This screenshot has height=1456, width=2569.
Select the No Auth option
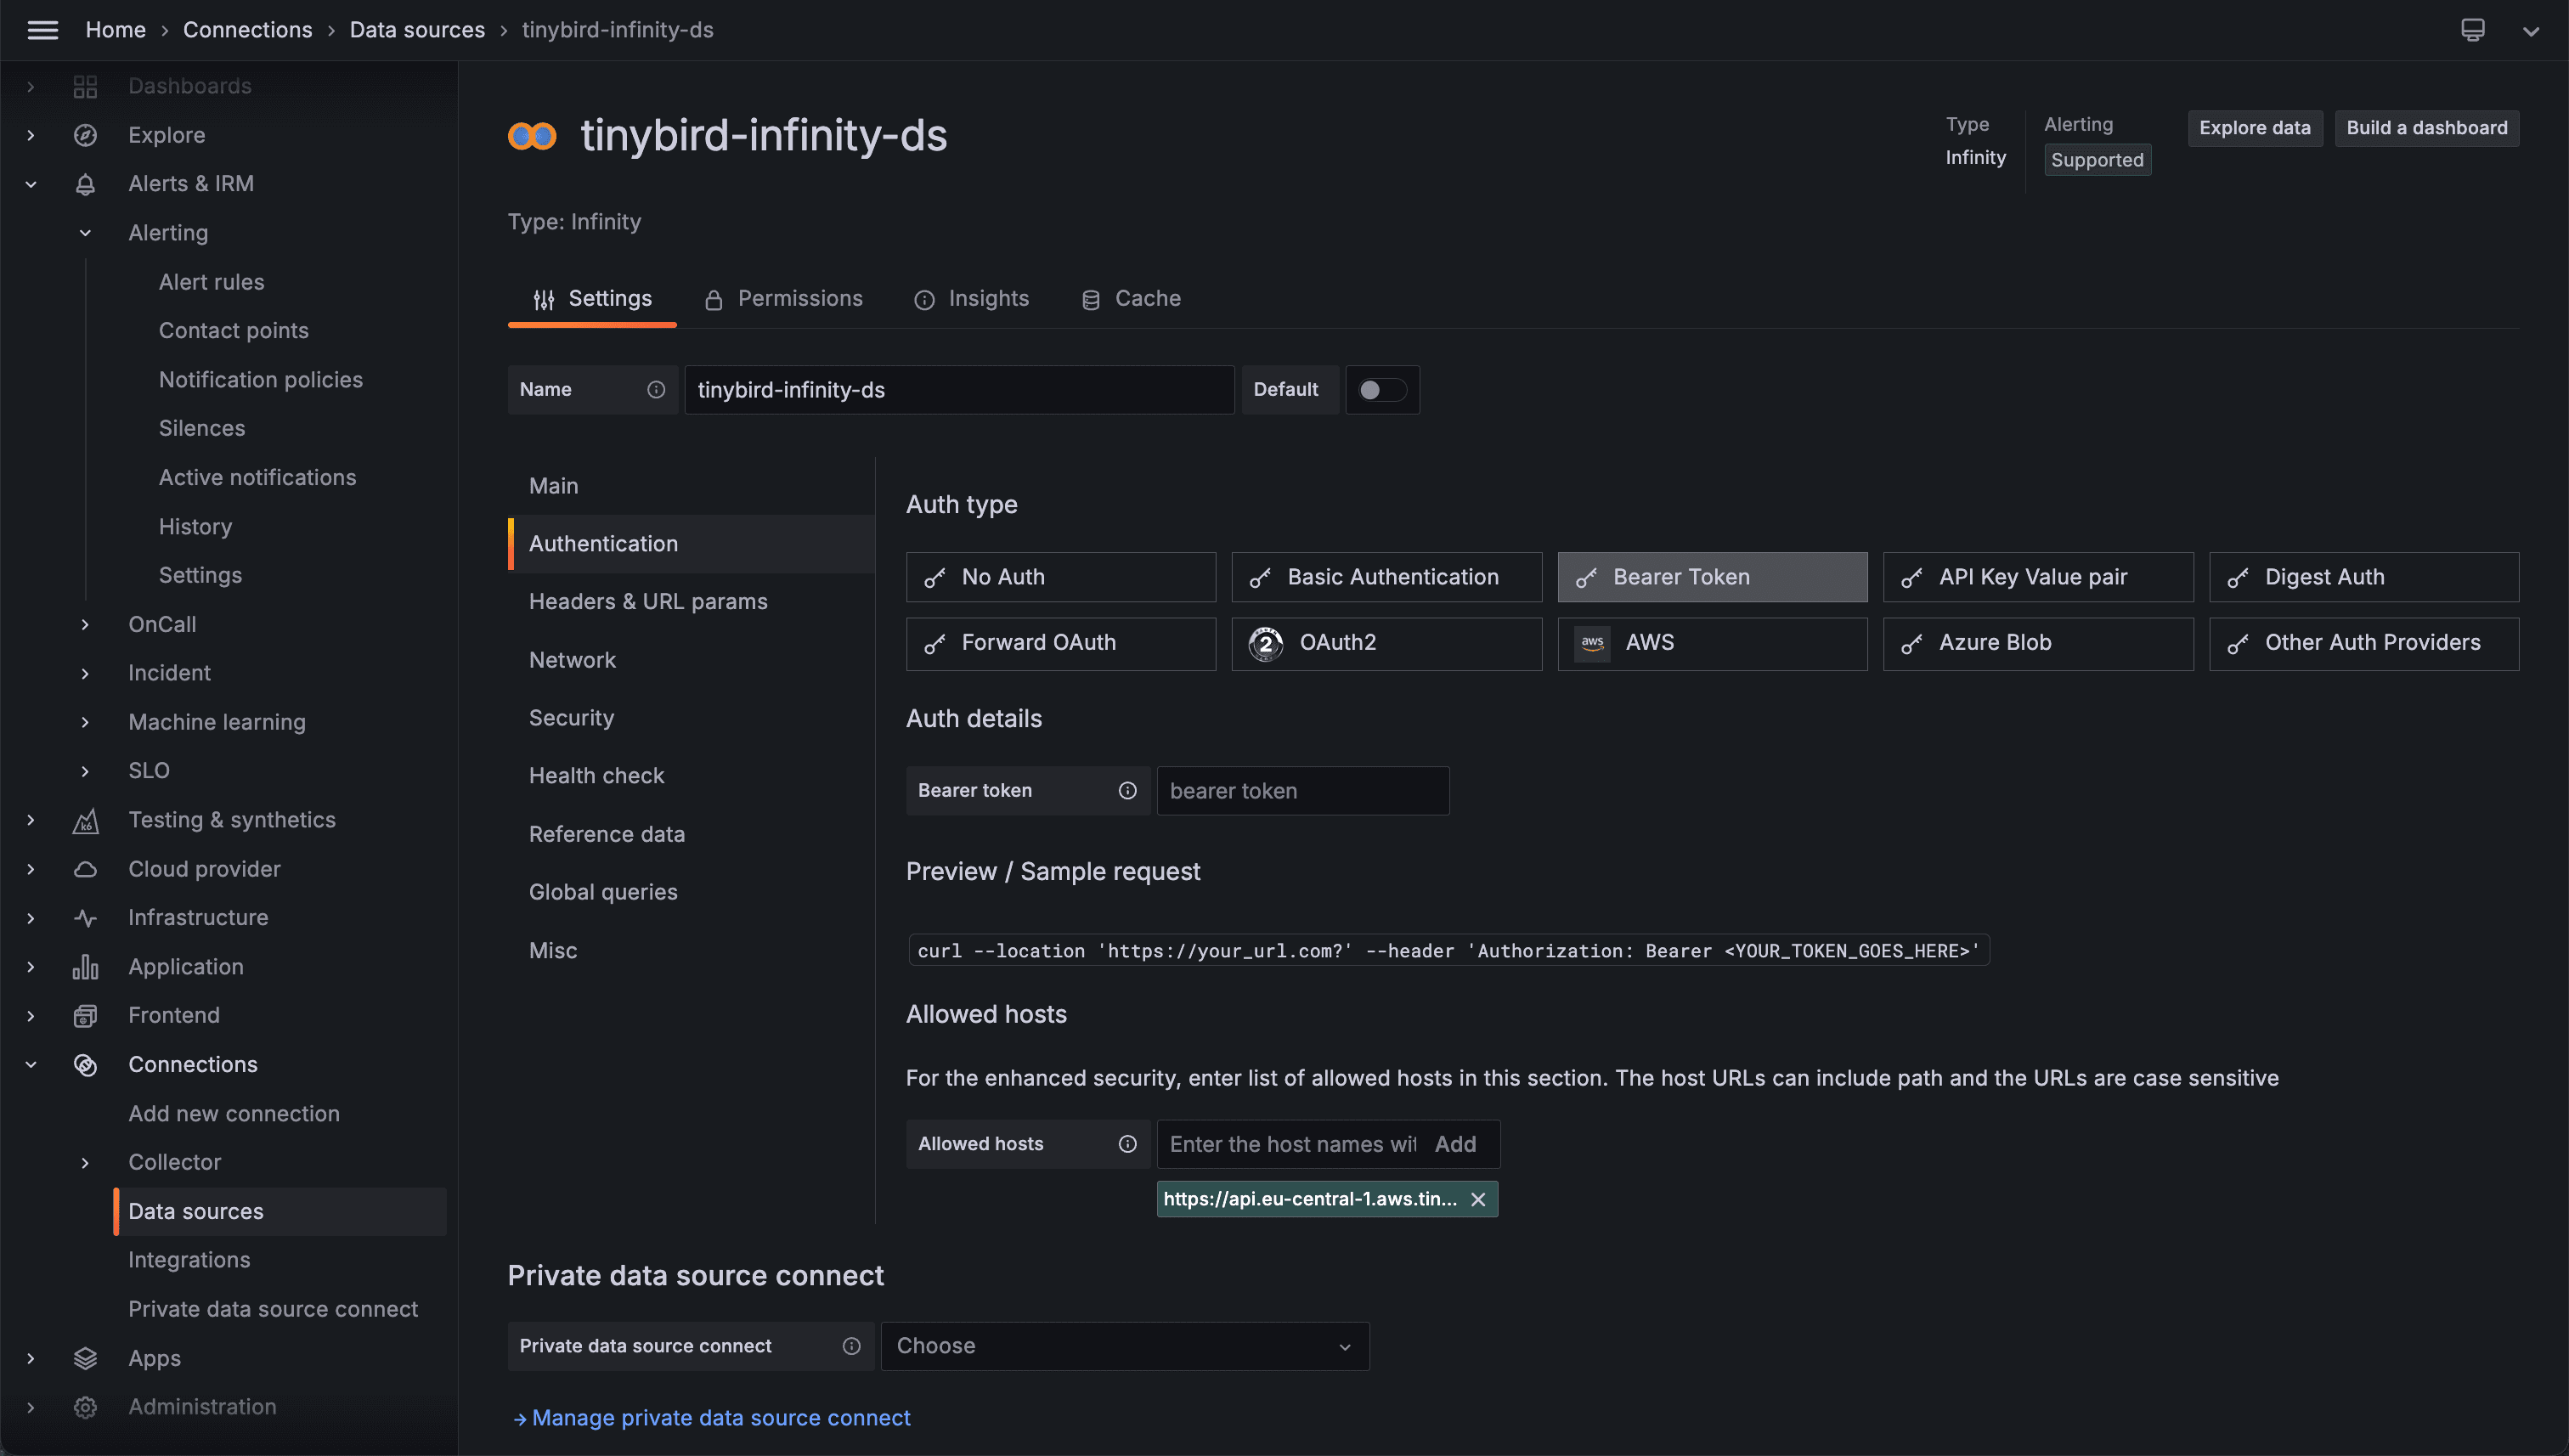pyautogui.click(x=1060, y=577)
